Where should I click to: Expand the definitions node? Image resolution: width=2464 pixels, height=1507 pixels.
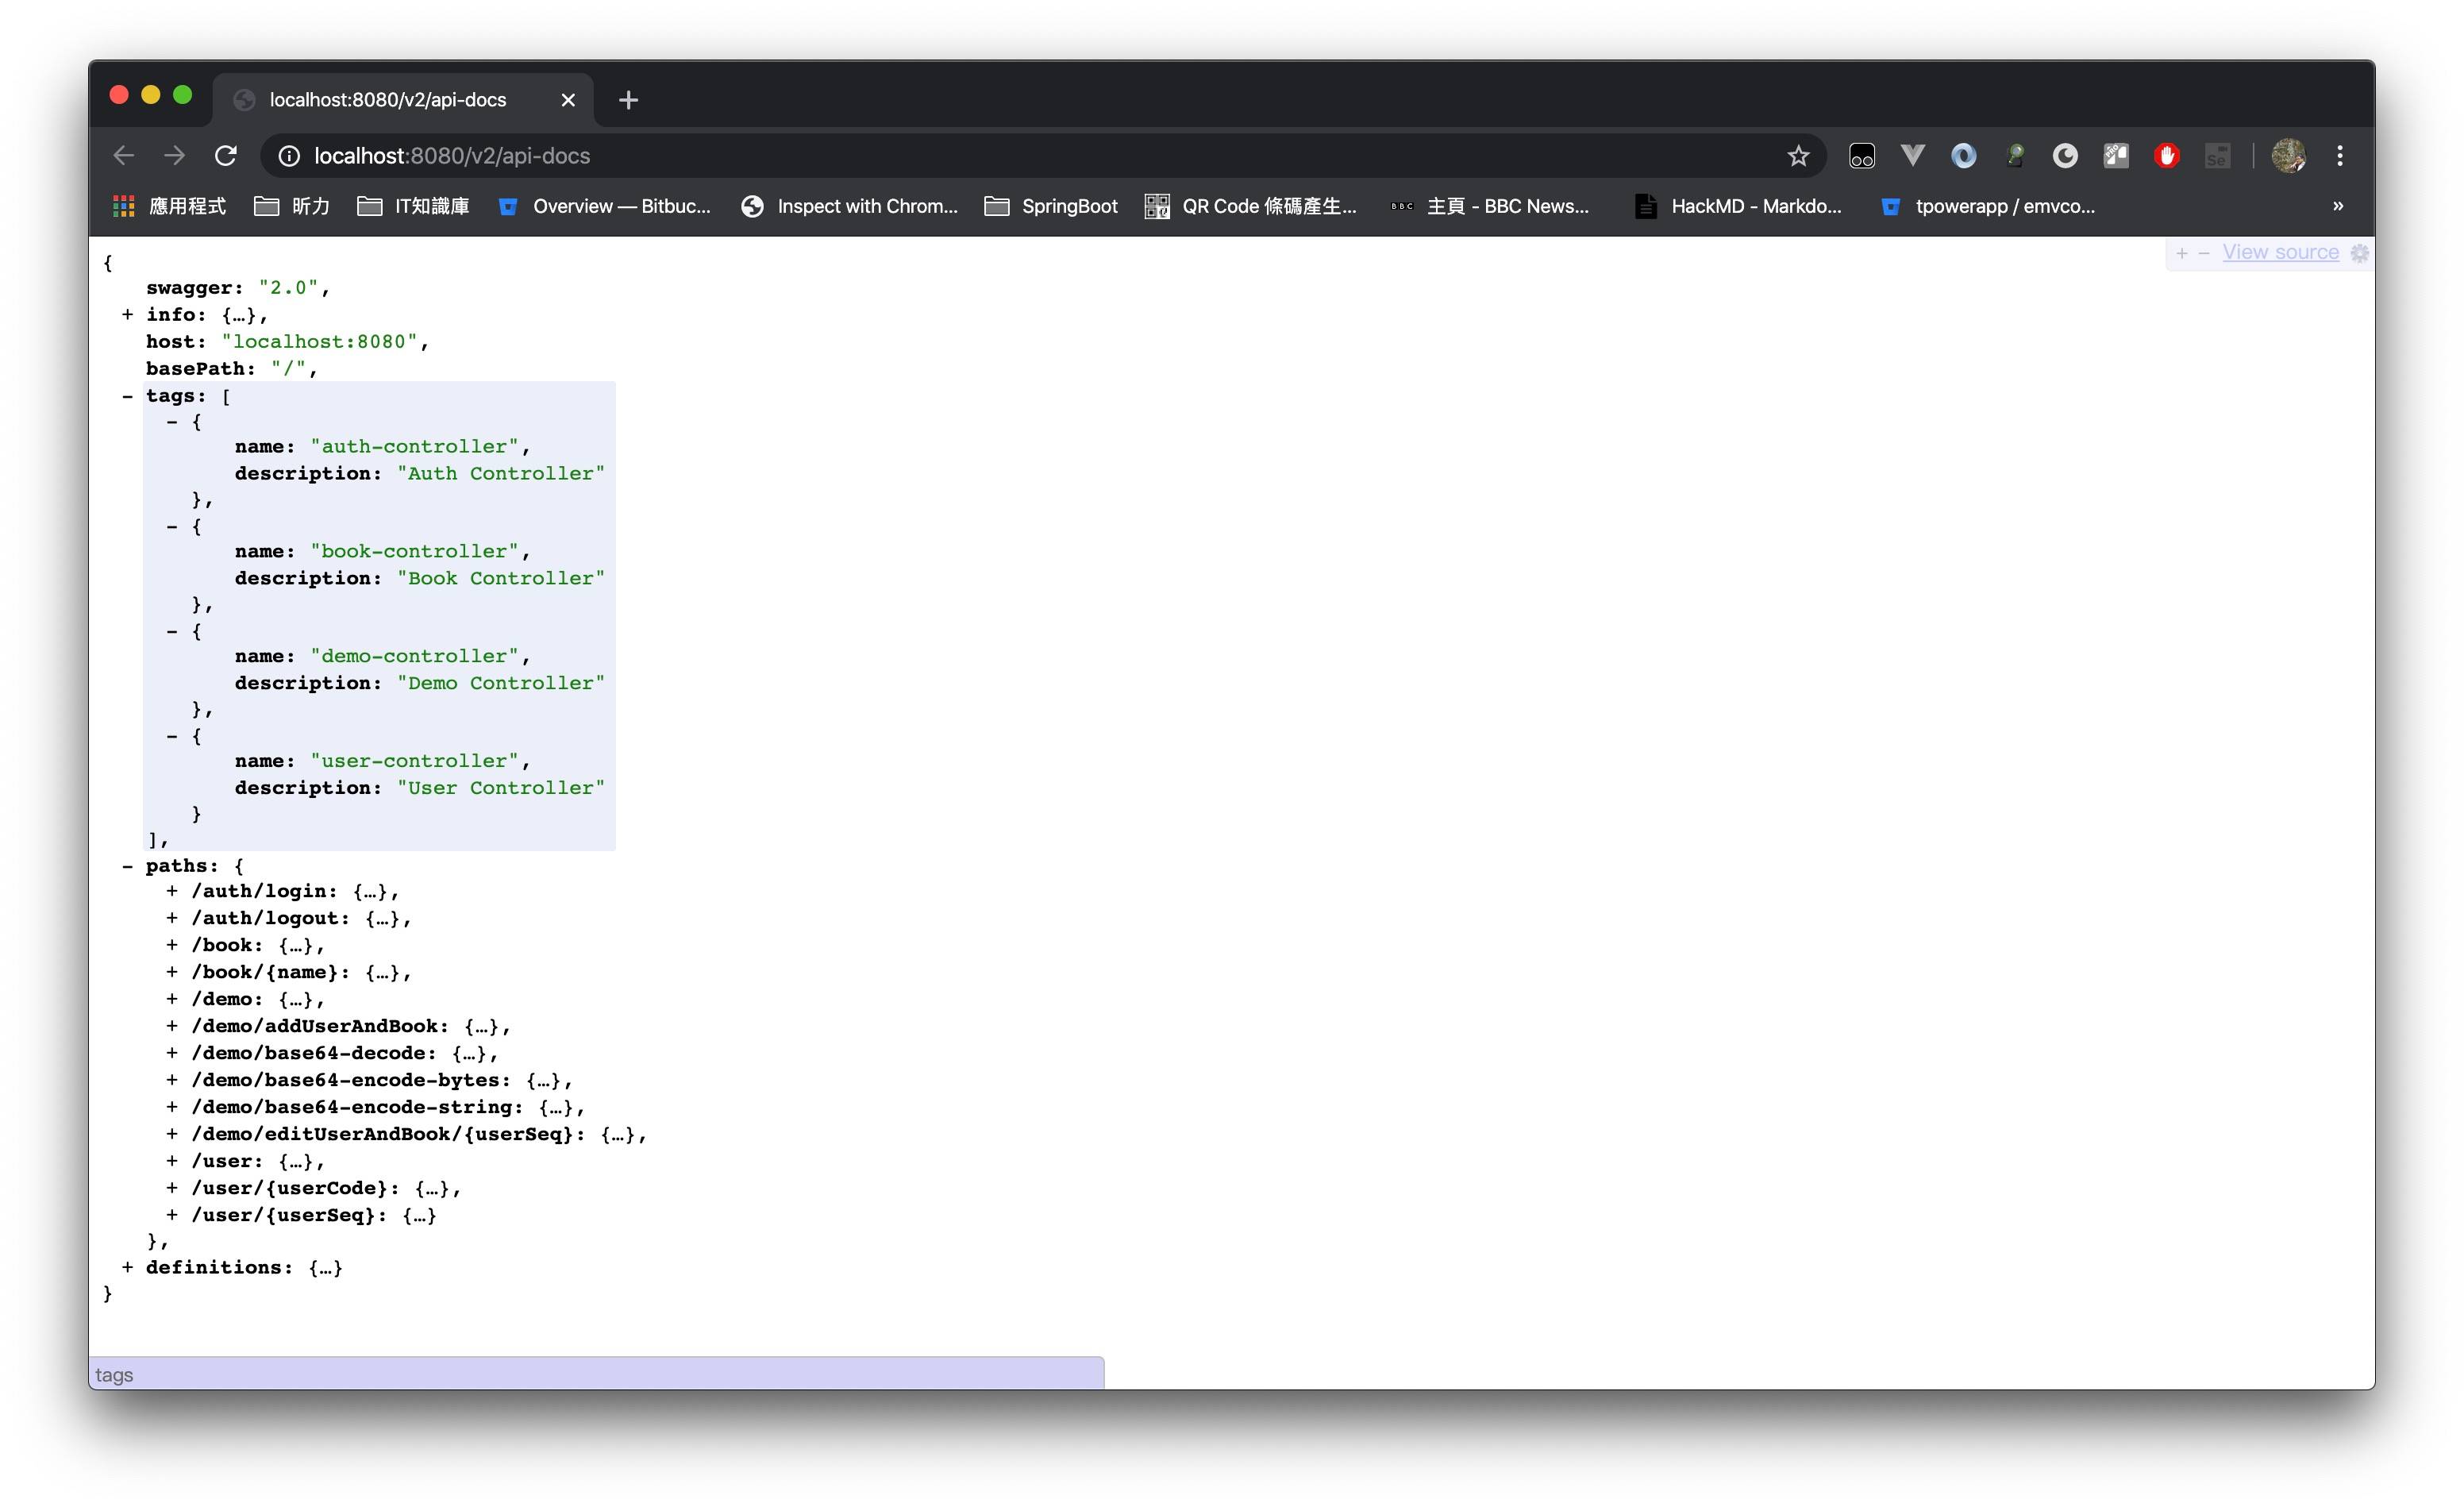[x=127, y=1267]
